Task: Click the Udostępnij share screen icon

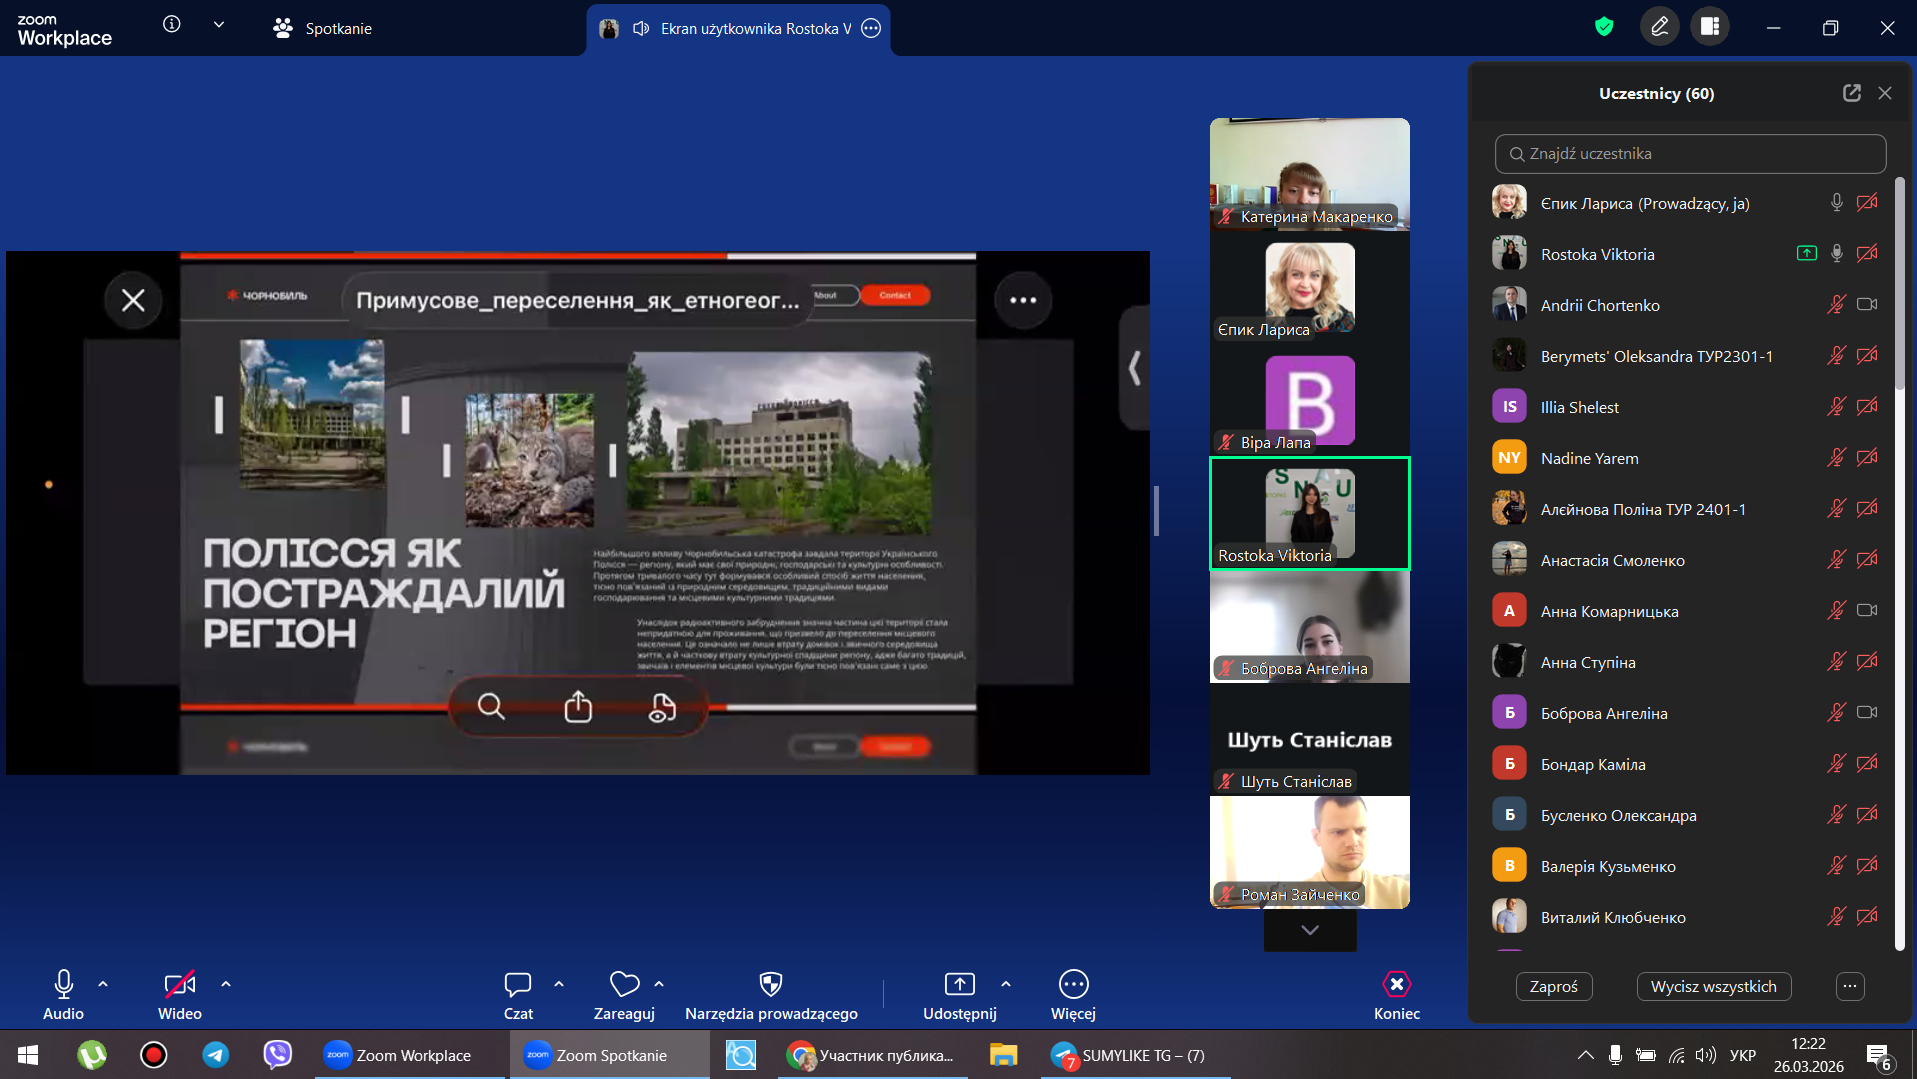Action: tap(959, 985)
